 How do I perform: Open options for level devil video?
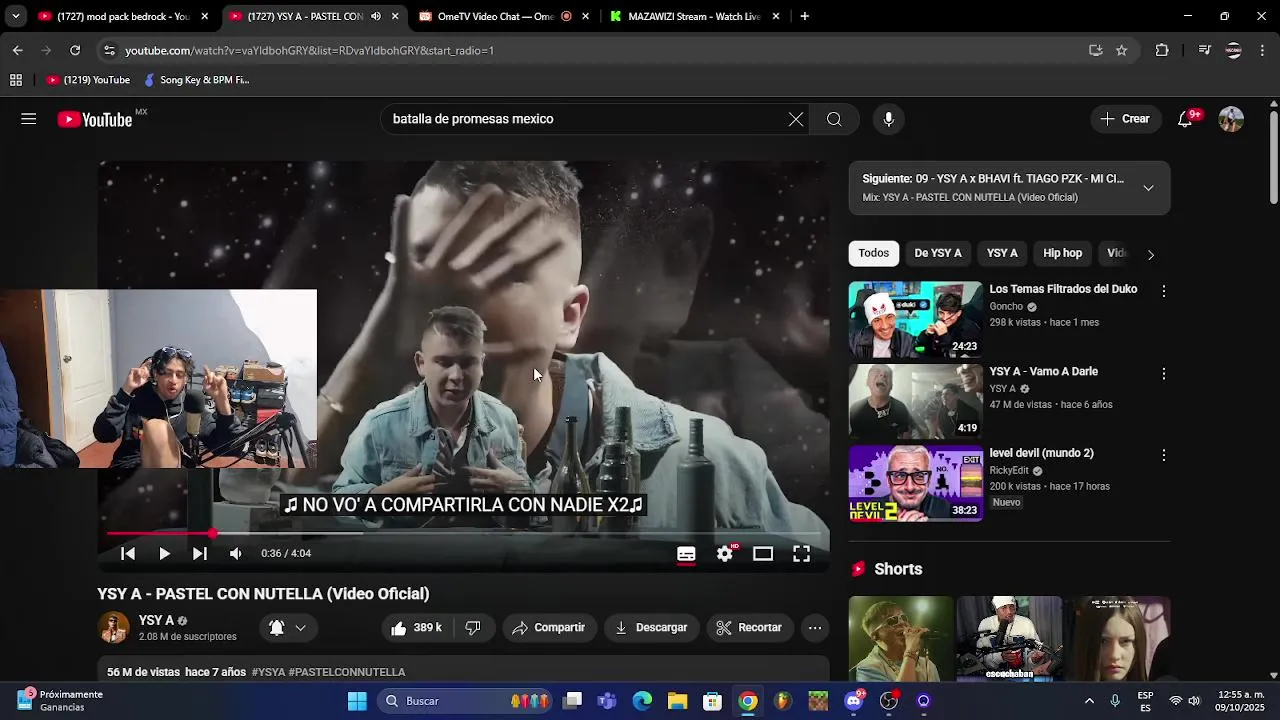tap(1163, 455)
